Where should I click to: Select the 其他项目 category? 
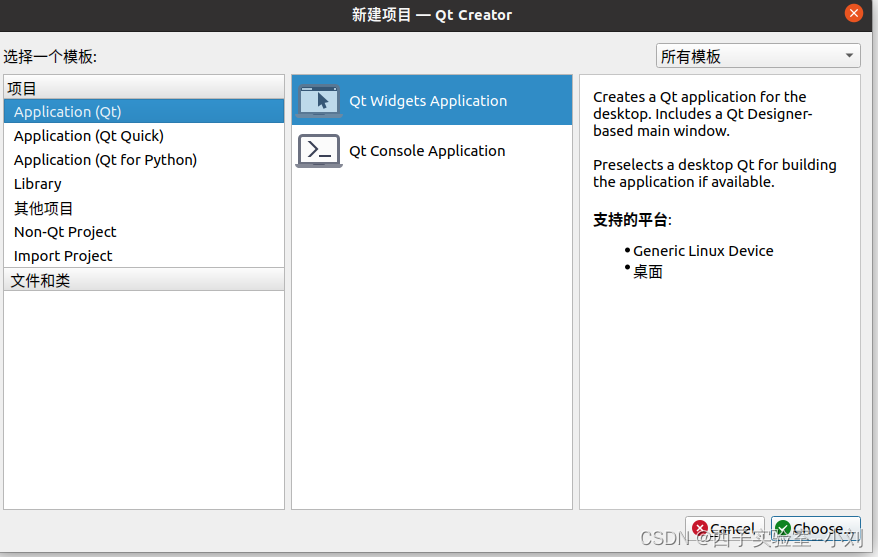[x=144, y=208]
